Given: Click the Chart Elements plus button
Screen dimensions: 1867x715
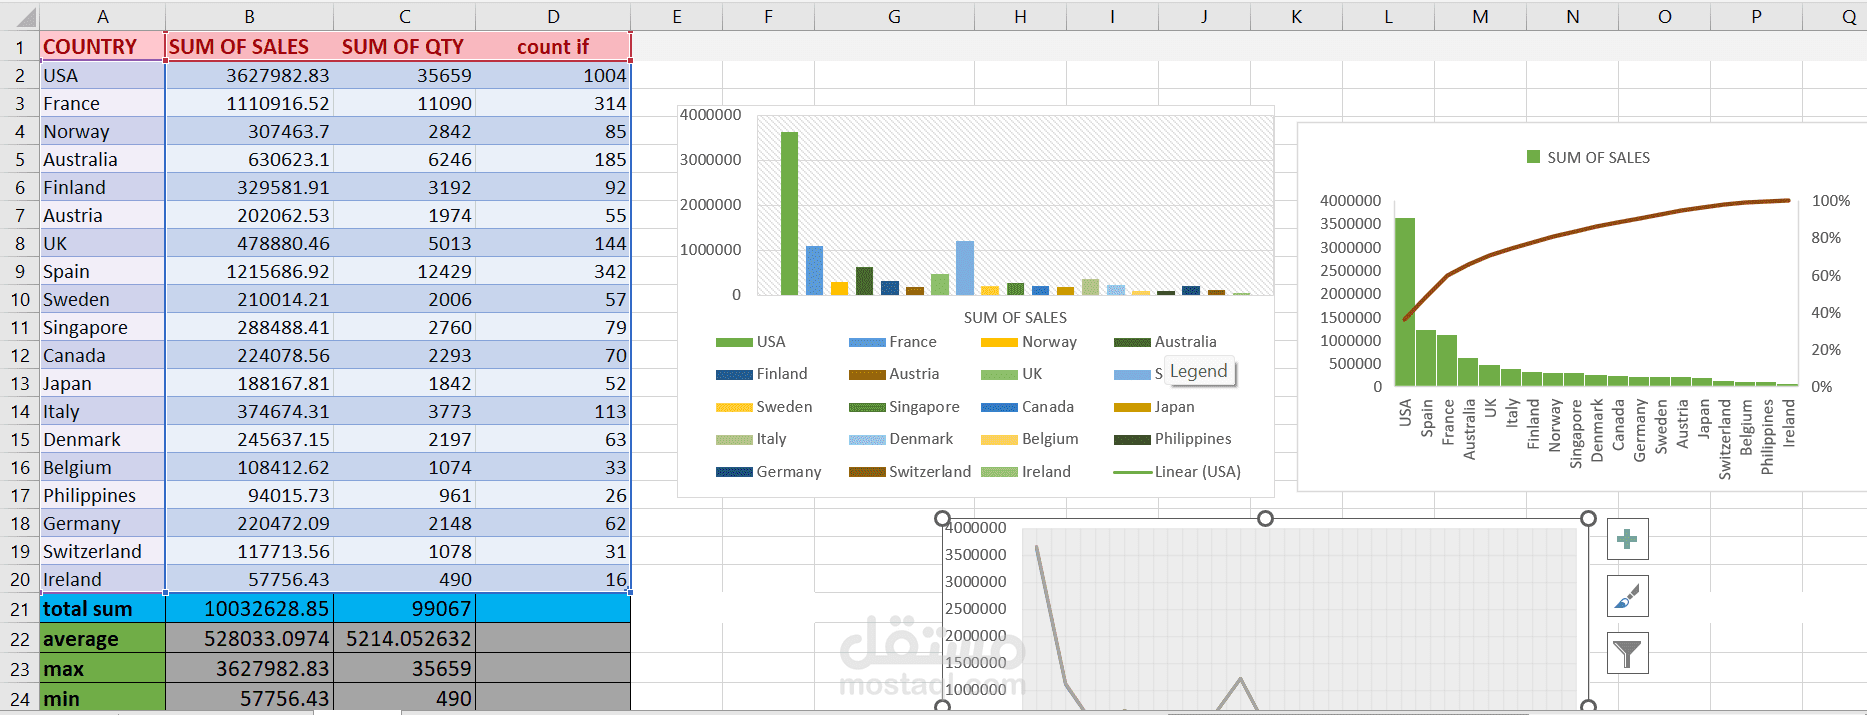Looking at the screenshot, I should pos(1627,540).
